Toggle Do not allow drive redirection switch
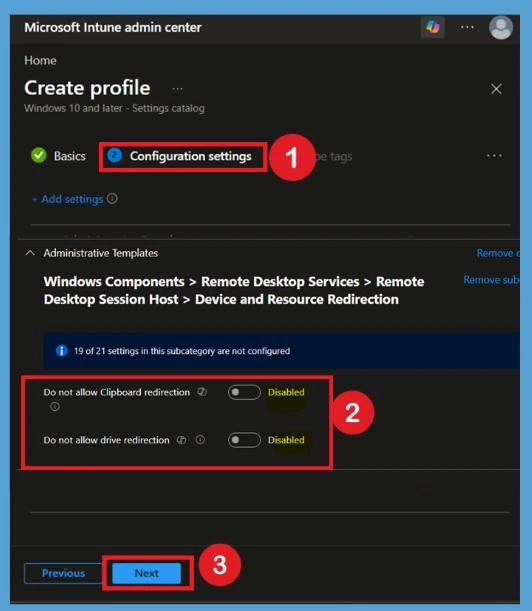This screenshot has width=532, height=611. (244, 440)
